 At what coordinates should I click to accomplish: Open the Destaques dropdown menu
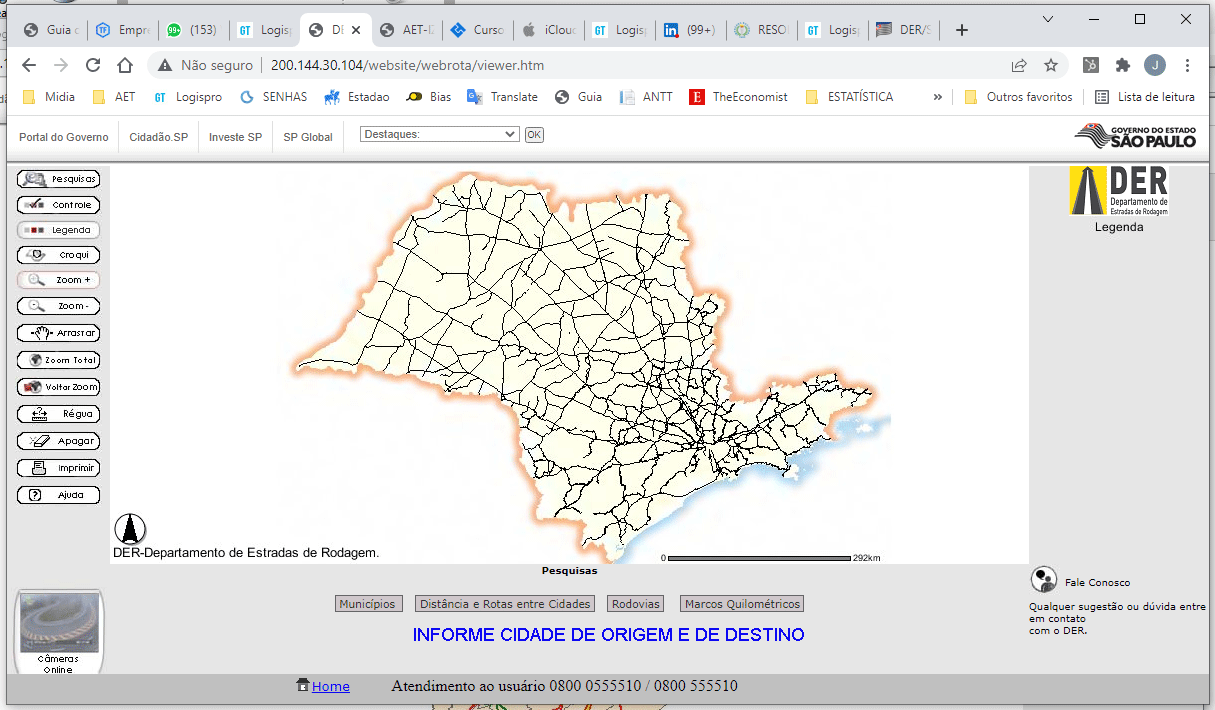click(x=438, y=133)
